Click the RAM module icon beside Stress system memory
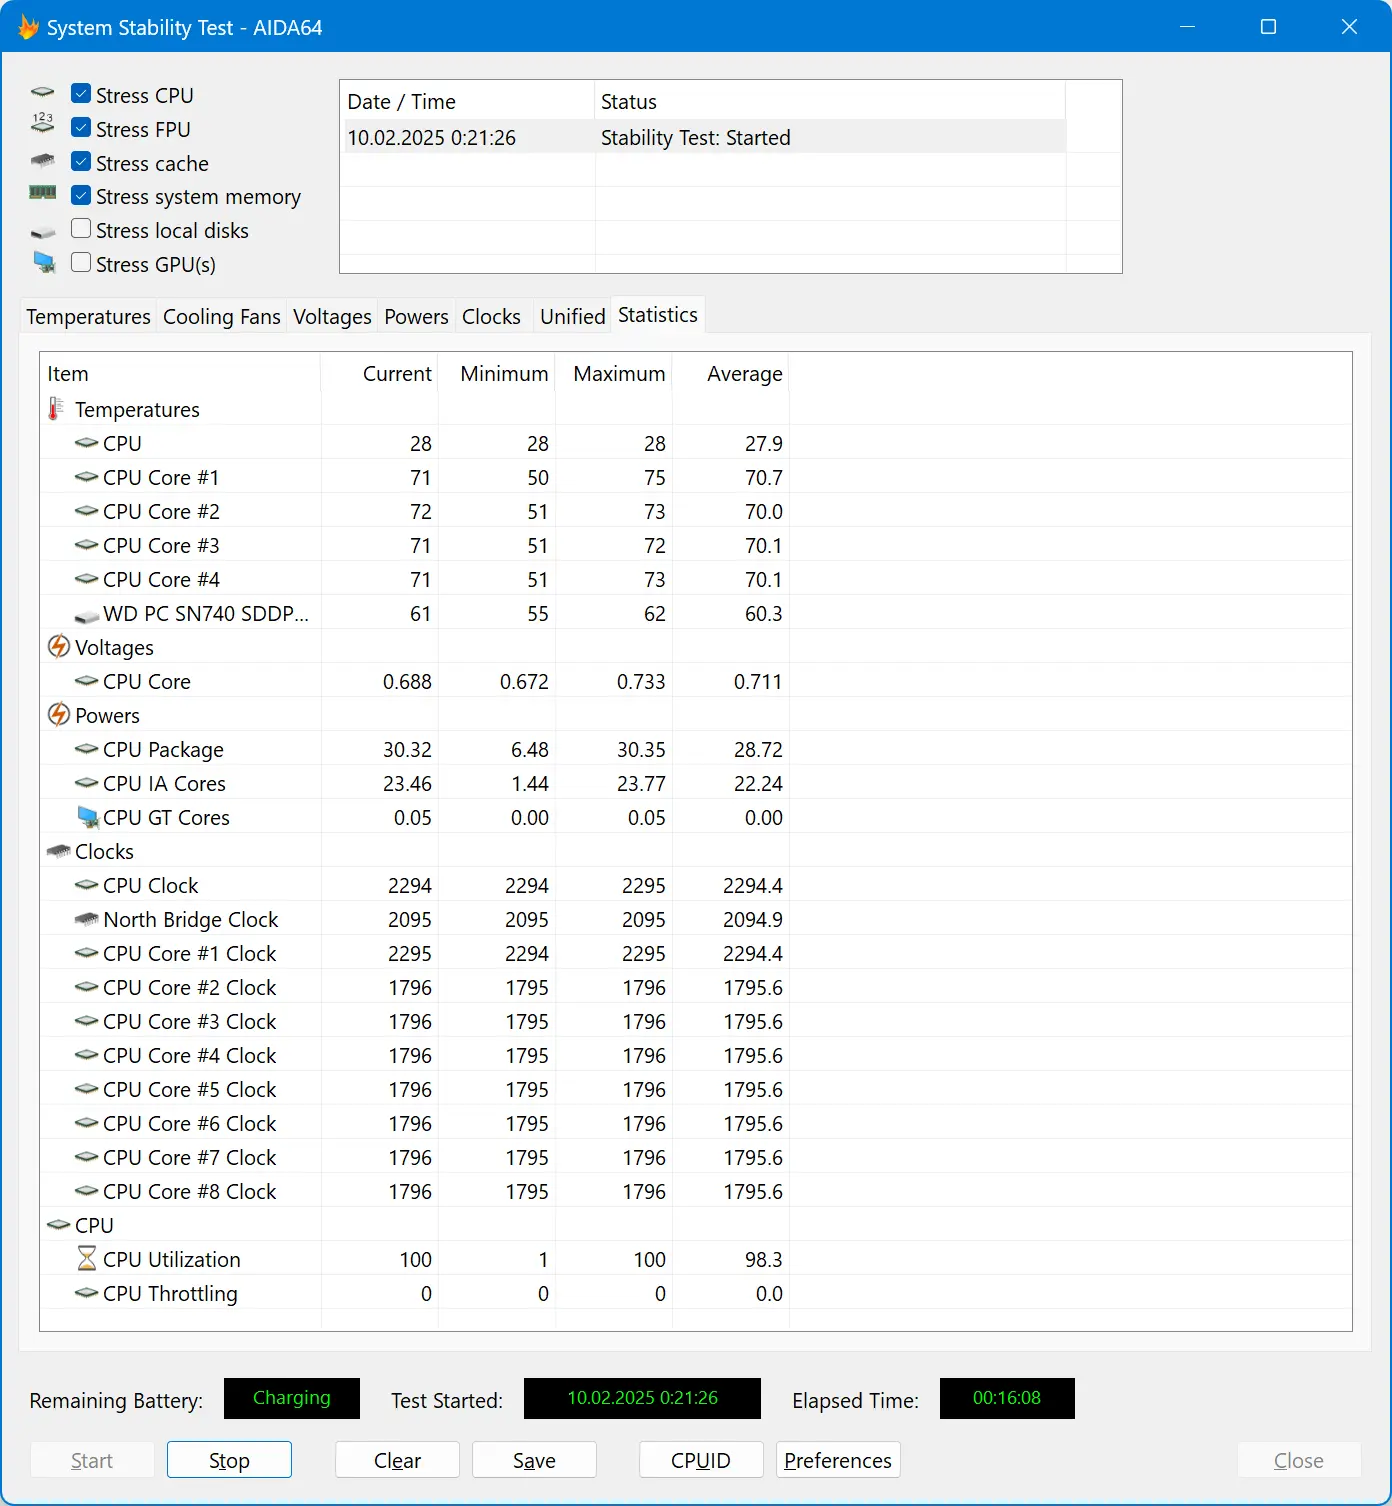This screenshot has width=1392, height=1506. click(x=42, y=192)
